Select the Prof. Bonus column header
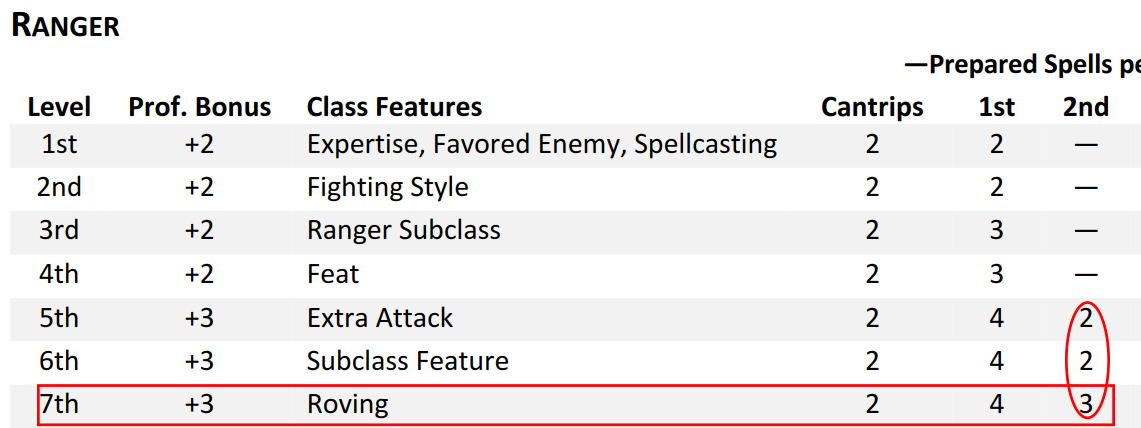 200,107
